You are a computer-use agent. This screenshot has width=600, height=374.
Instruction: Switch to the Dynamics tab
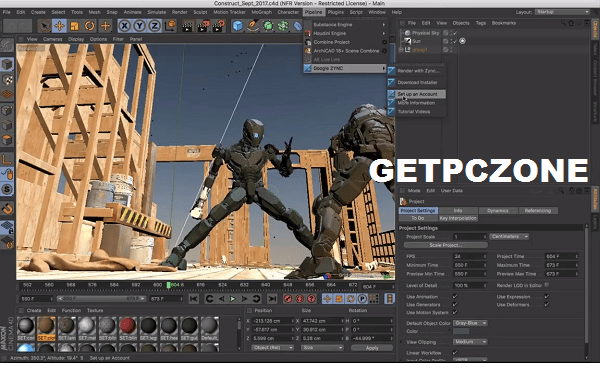(x=498, y=211)
